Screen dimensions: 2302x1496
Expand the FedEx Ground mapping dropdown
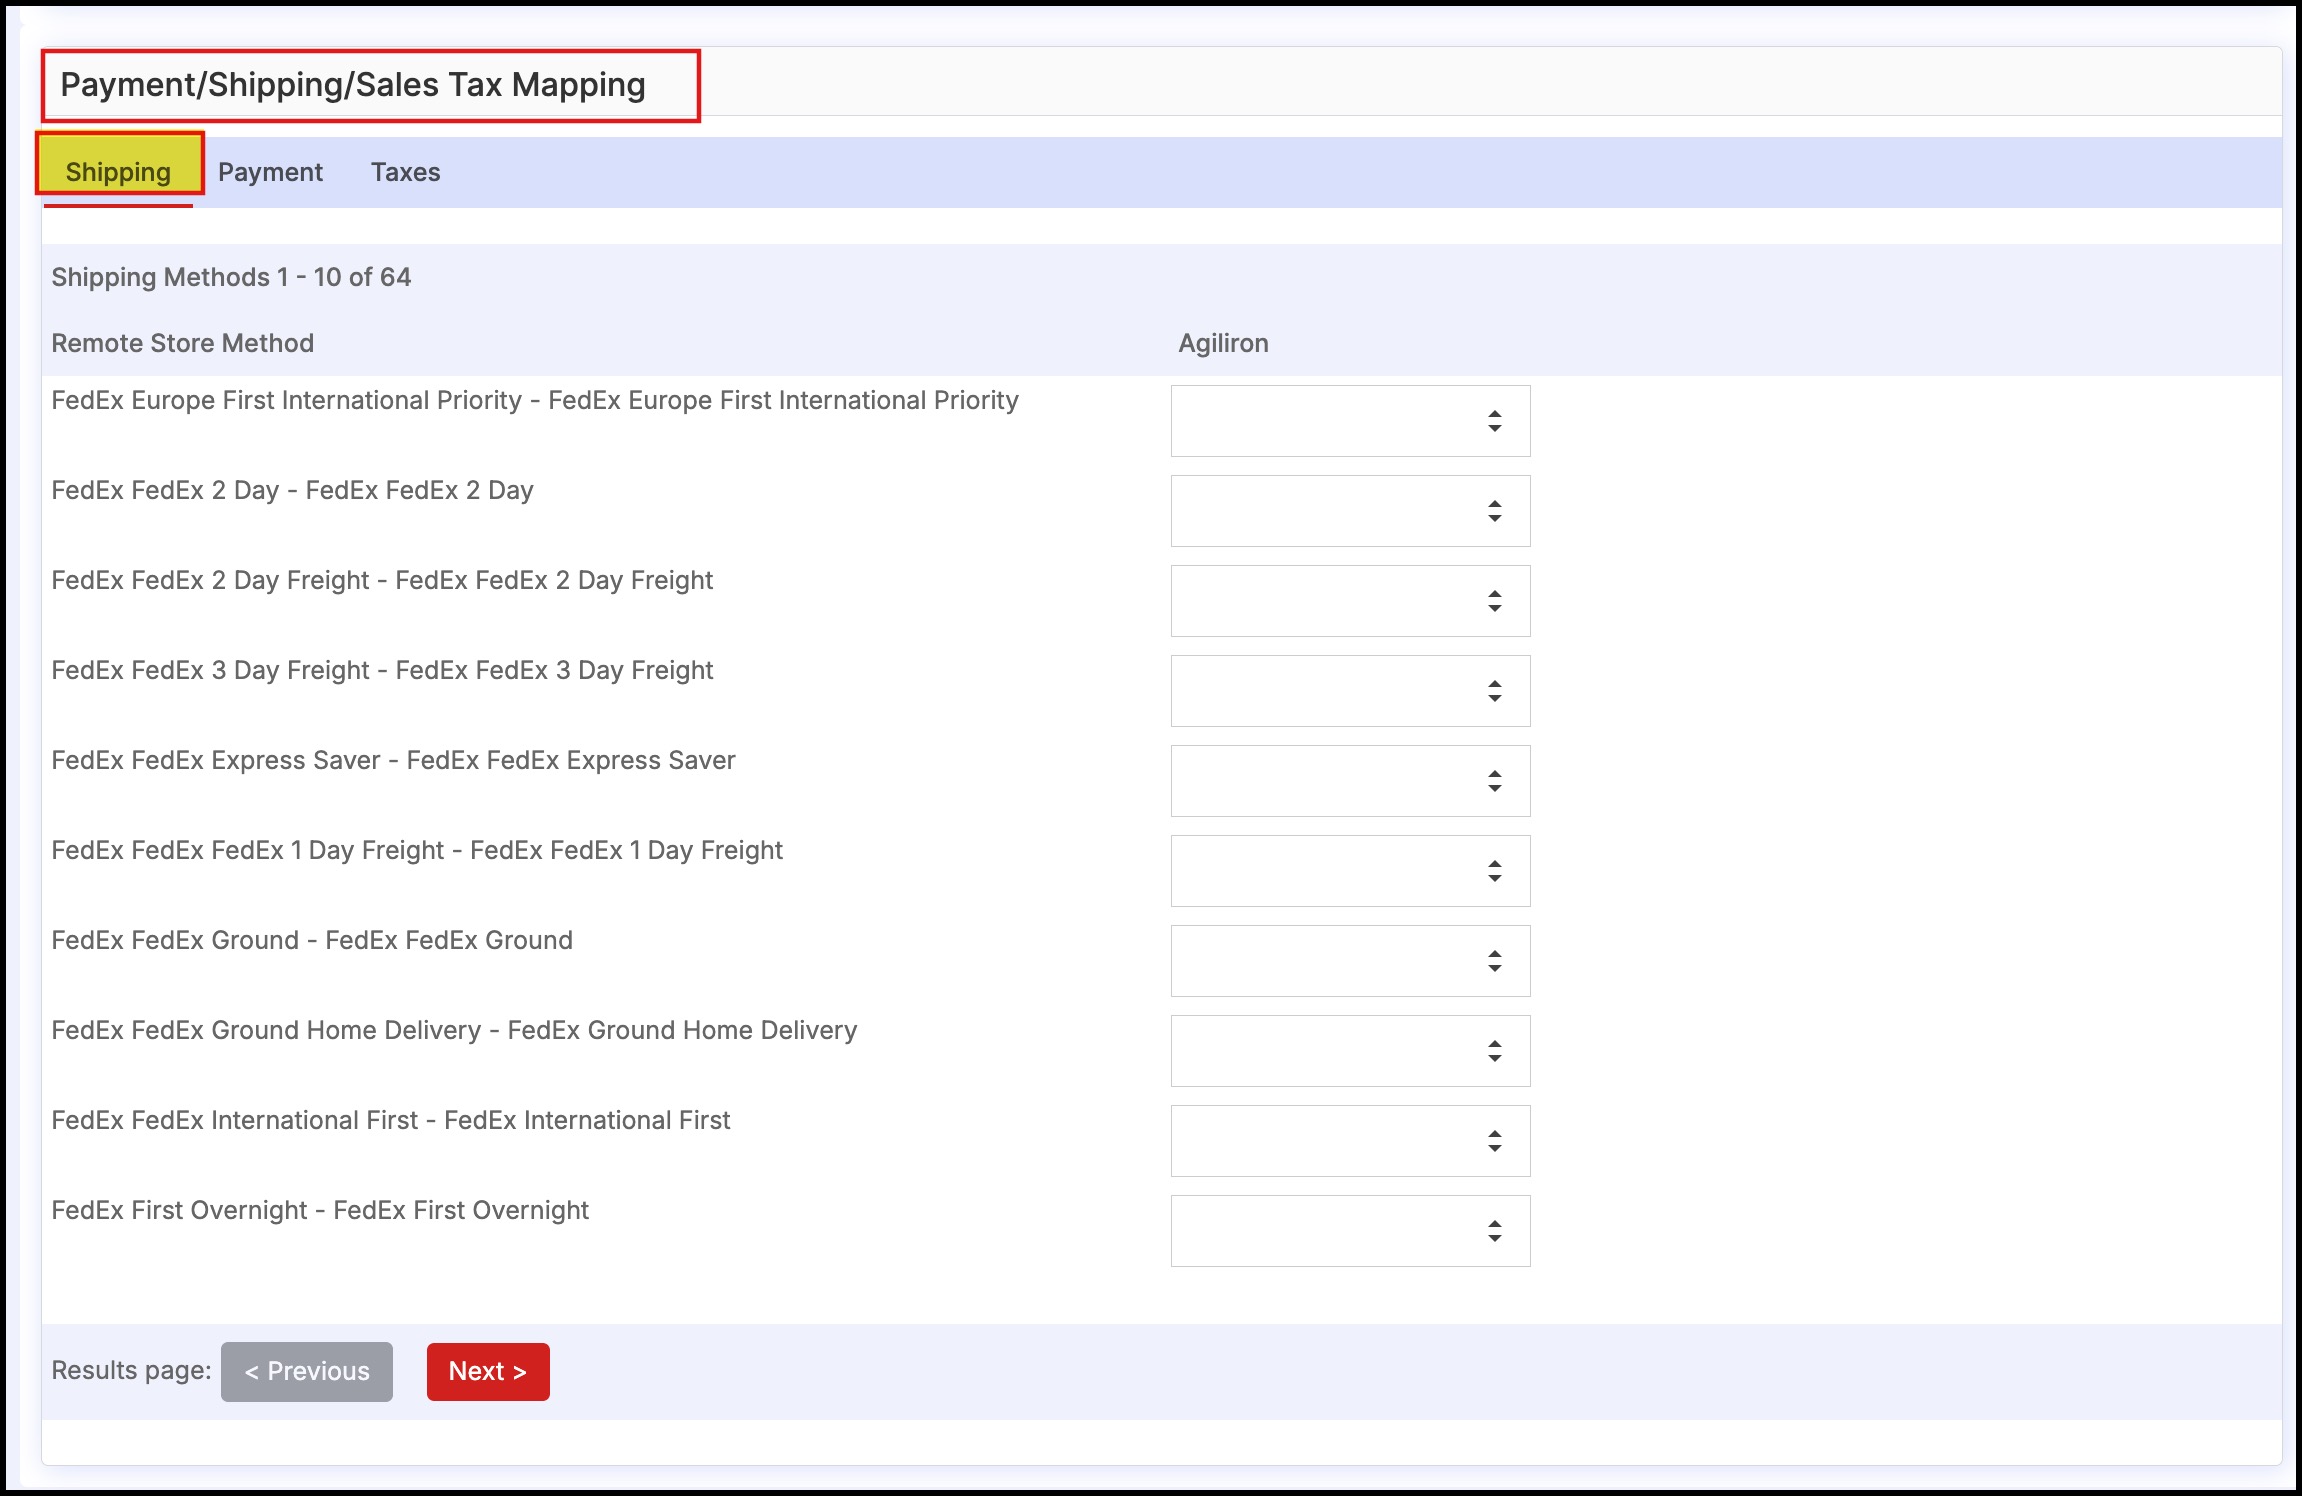coord(1350,961)
